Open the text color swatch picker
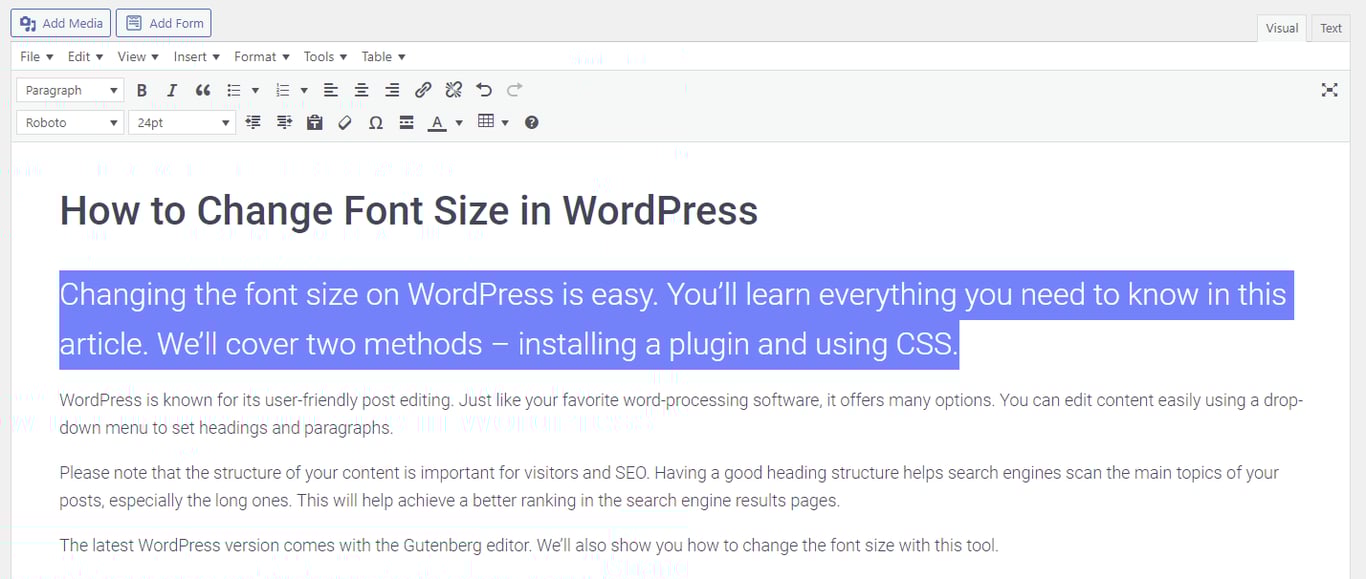This screenshot has height=579, width=1366. 458,122
